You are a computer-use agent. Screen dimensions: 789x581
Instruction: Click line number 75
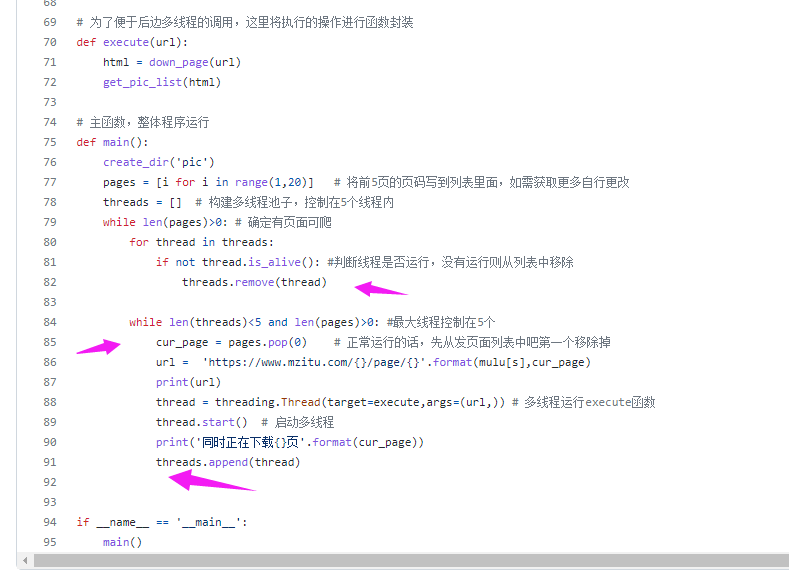50,142
